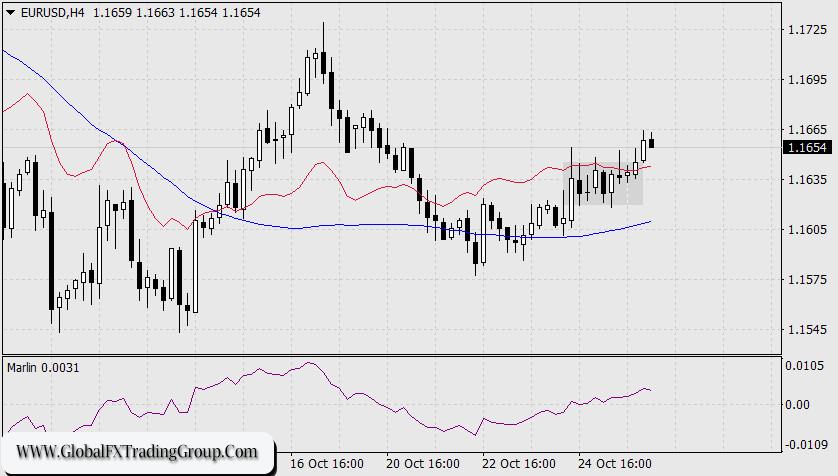
Task: Open the www.GlobalFXTradingGroup.com watermark link
Action: click(137, 452)
